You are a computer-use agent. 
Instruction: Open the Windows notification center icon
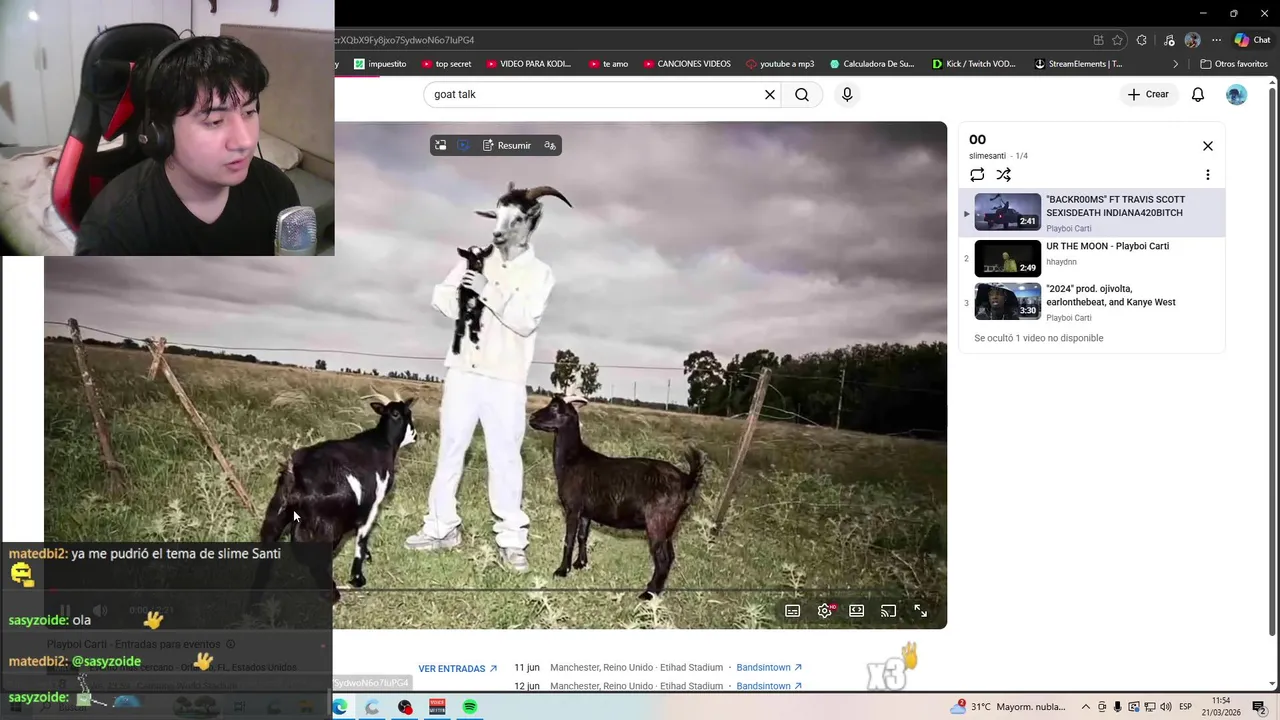pos(1259,707)
